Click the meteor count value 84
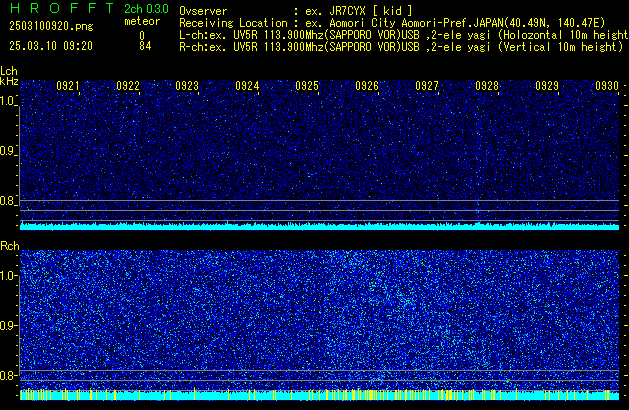The height and width of the screenshot is (410, 629). coord(145,46)
